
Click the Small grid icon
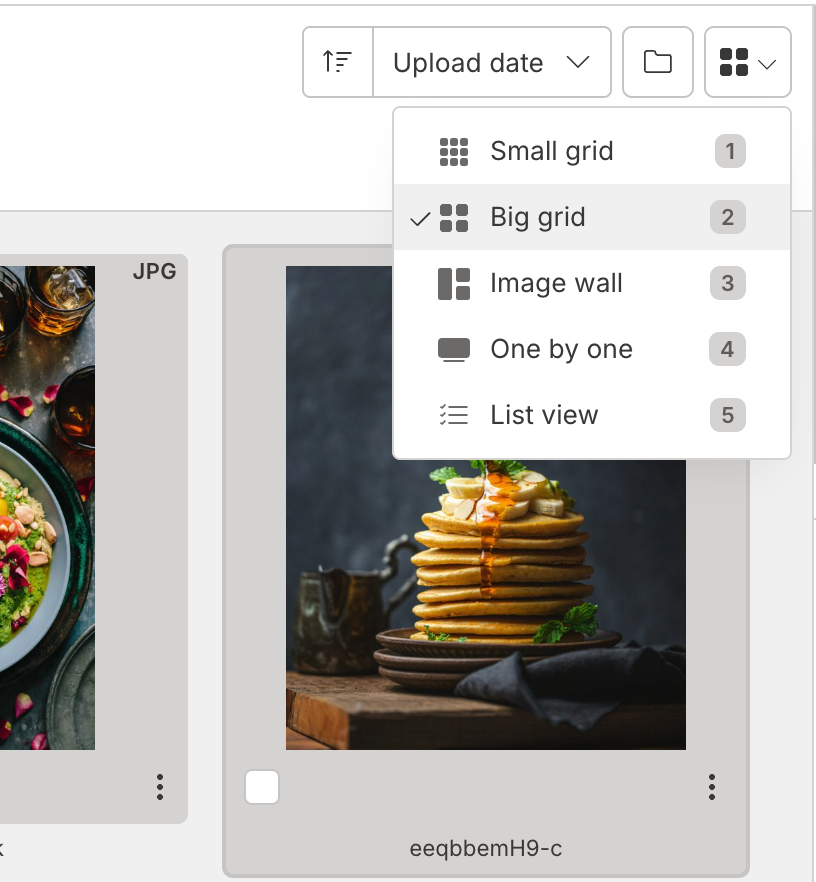454,152
